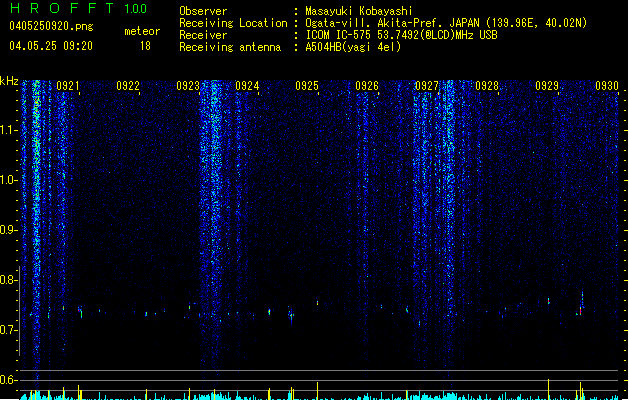Image resolution: width=629 pixels, height=400 pixels.
Task: Click the kHz axis unit label
Action: pyautogui.click(x=9, y=81)
